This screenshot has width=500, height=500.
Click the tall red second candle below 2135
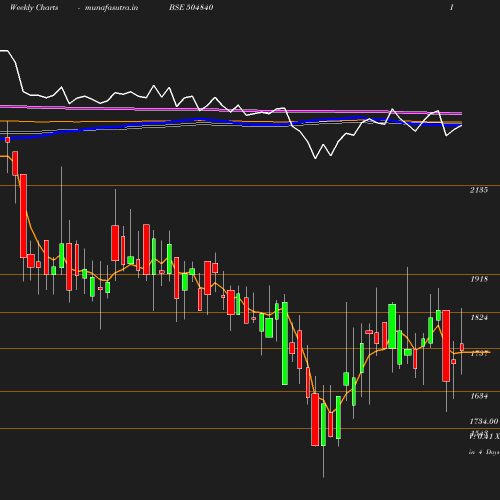coord(23,216)
